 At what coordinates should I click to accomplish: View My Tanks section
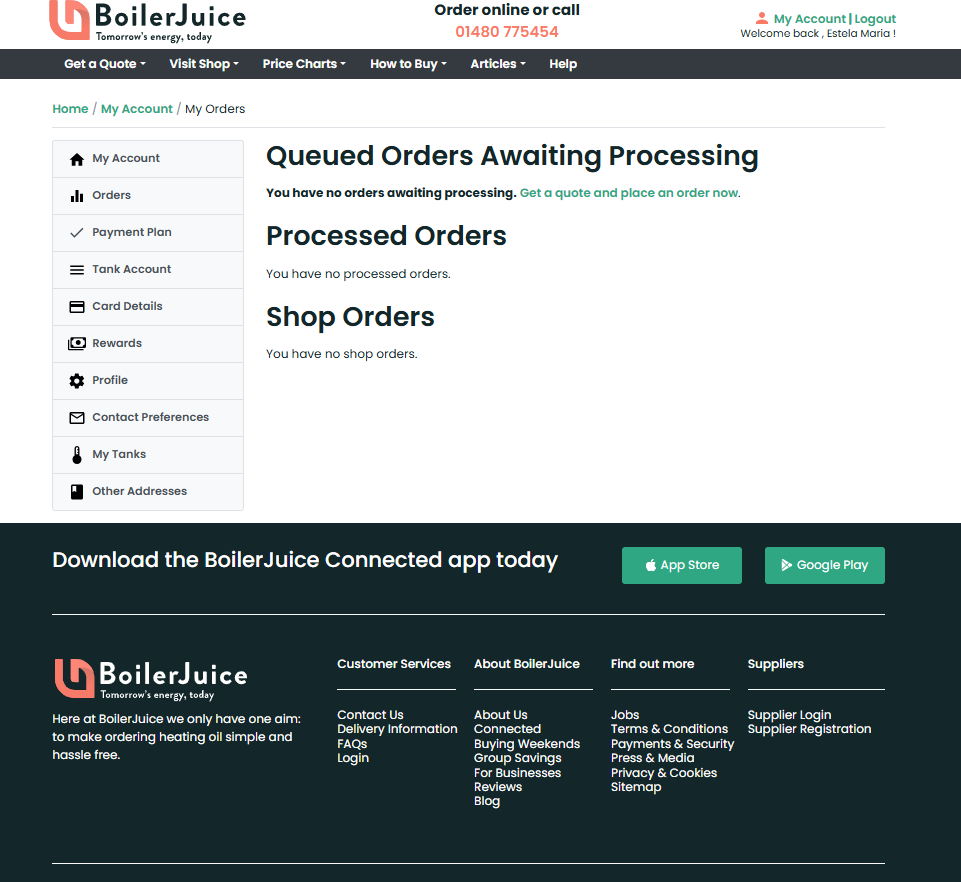(x=148, y=455)
